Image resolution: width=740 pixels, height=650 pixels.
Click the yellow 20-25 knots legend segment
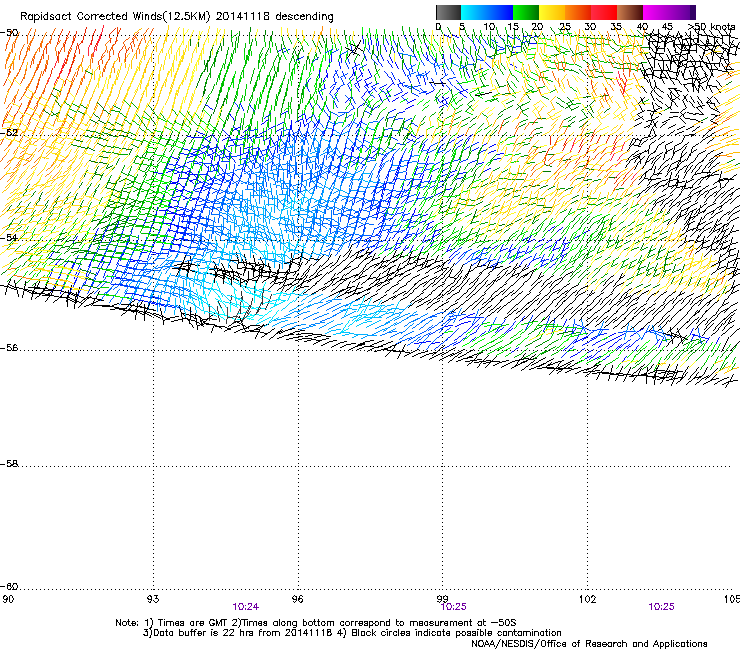pos(552,12)
